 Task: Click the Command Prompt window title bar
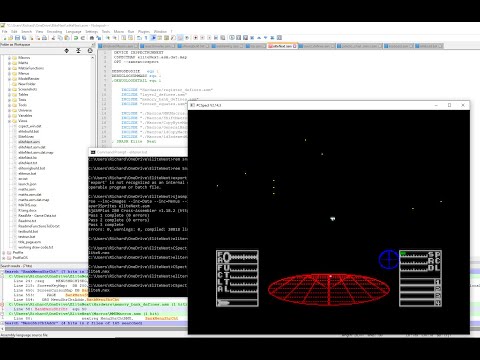(x=138, y=152)
